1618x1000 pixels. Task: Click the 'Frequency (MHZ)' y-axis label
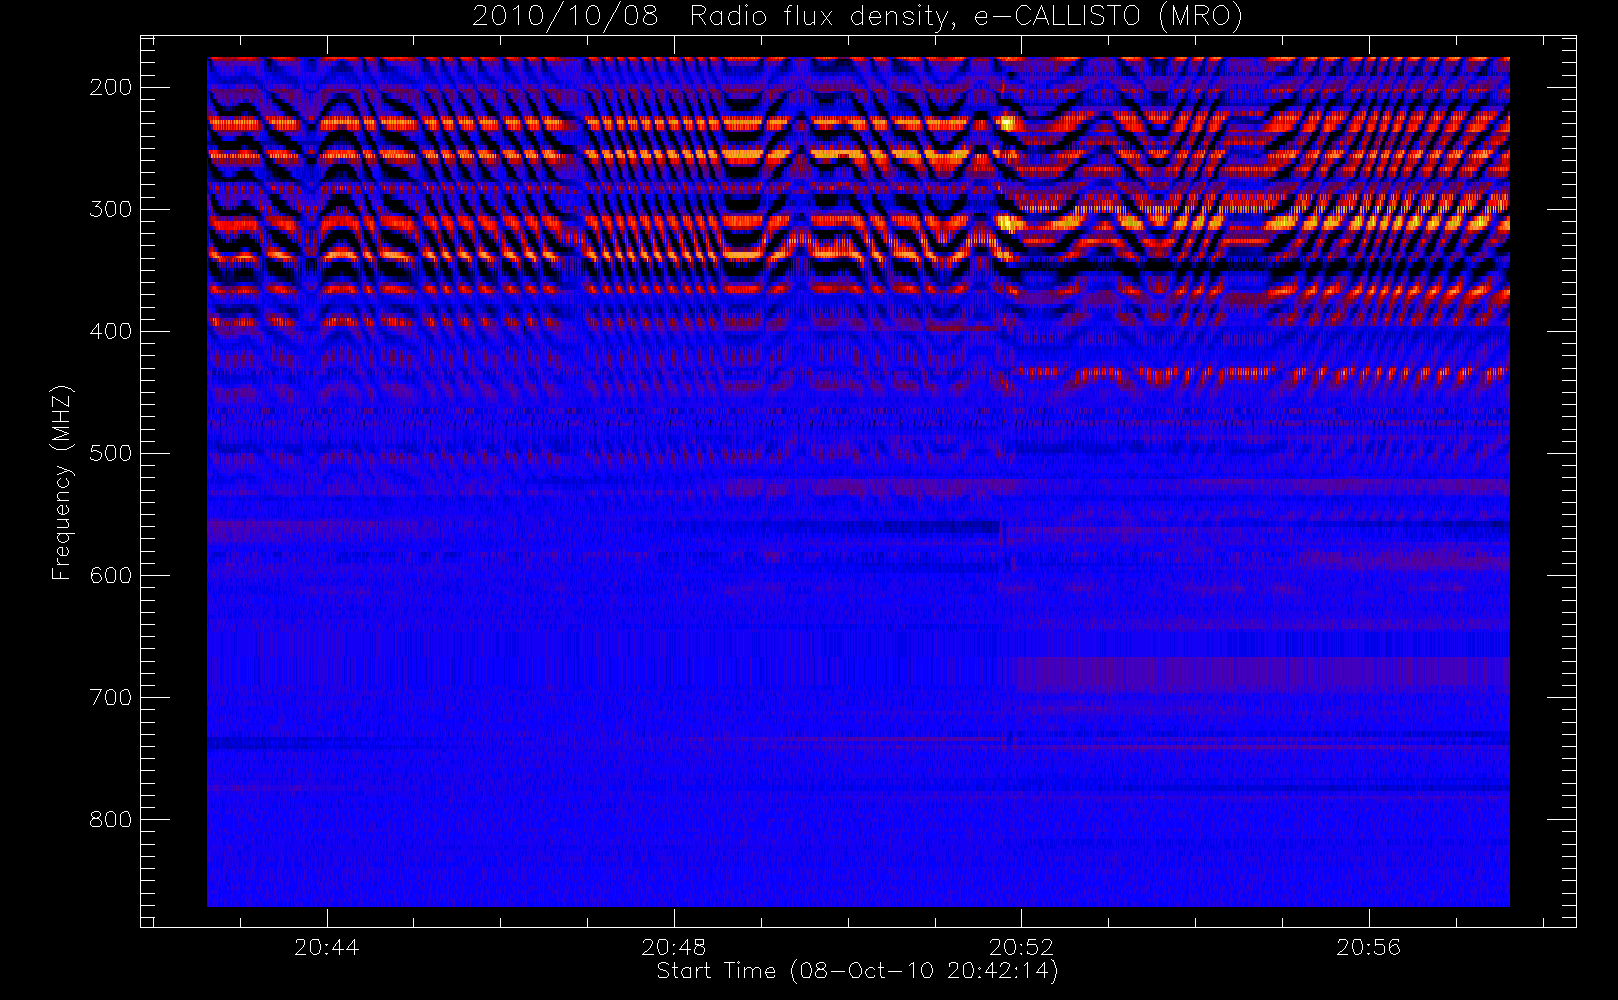[62, 482]
